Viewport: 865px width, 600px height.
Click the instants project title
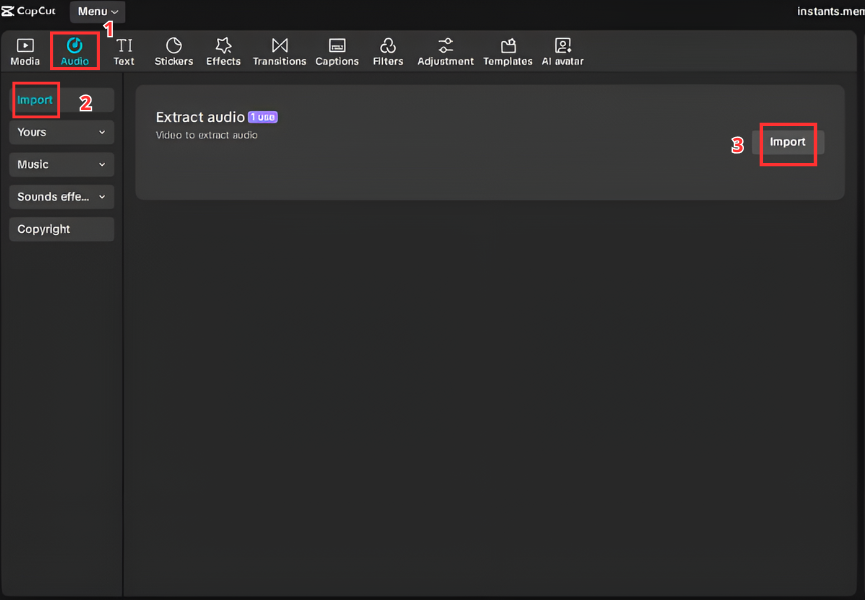[x=831, y=11]
